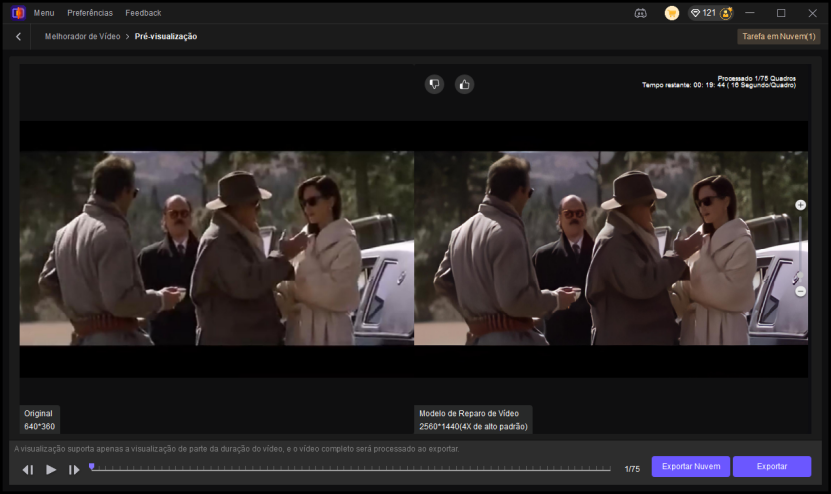Click the original video preview
This screenshot has width=831, height=494.
coord(217,249)
